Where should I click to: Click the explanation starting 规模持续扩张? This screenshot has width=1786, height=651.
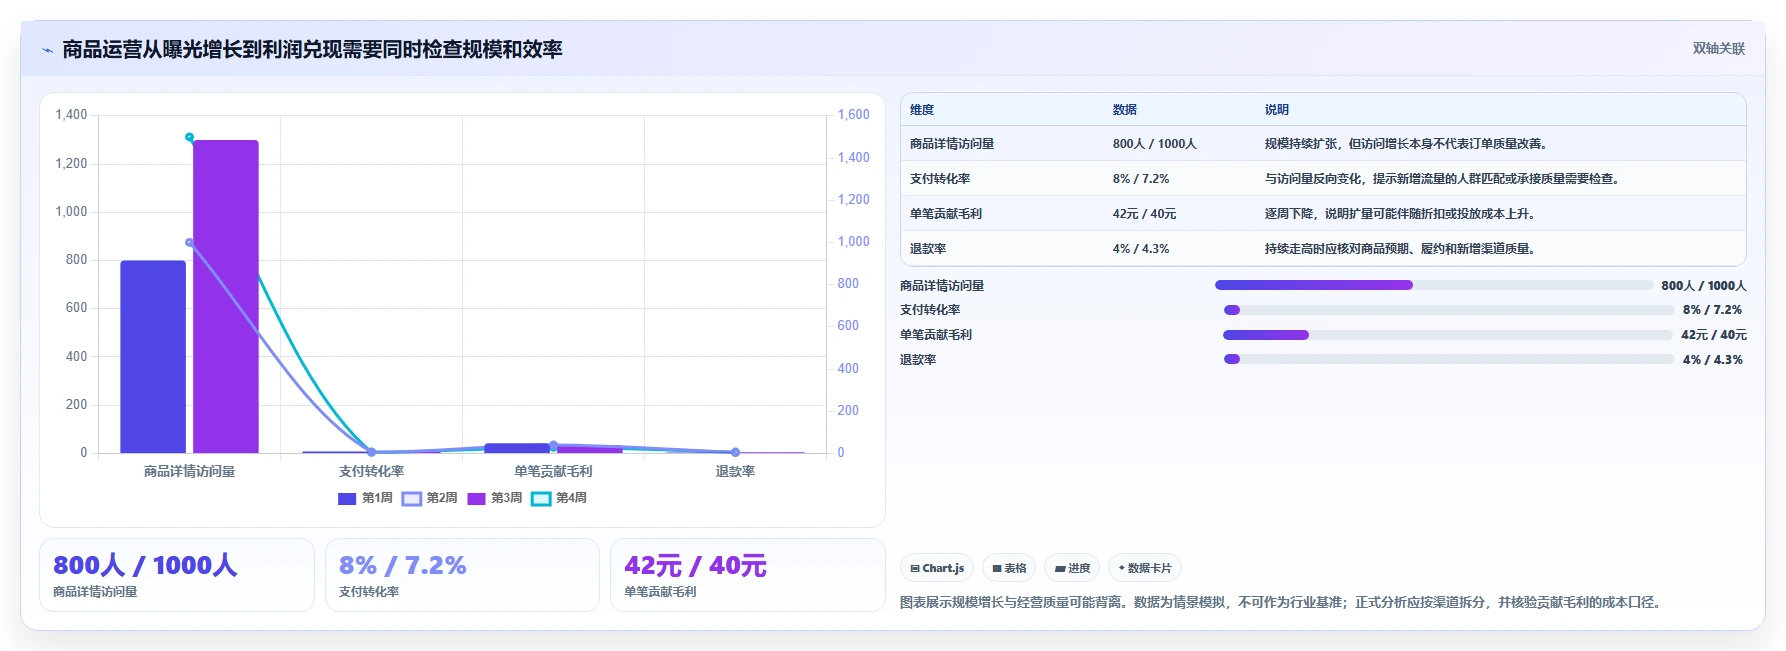tap(1408, 144)
